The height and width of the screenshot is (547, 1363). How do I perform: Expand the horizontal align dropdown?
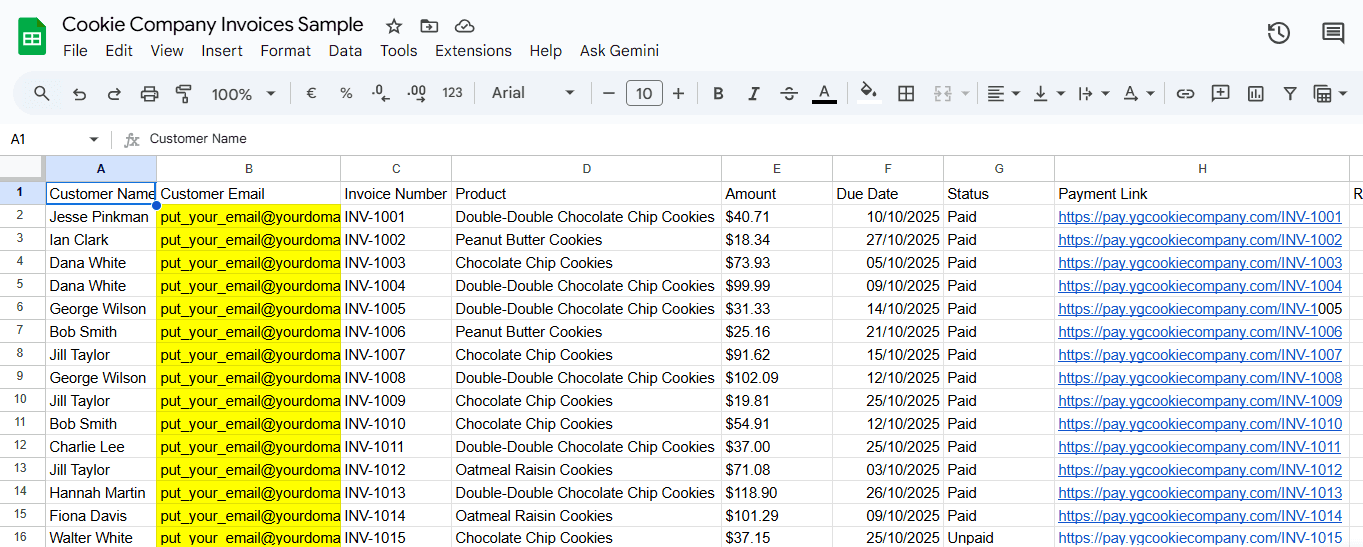click(x=1003, y=94)
